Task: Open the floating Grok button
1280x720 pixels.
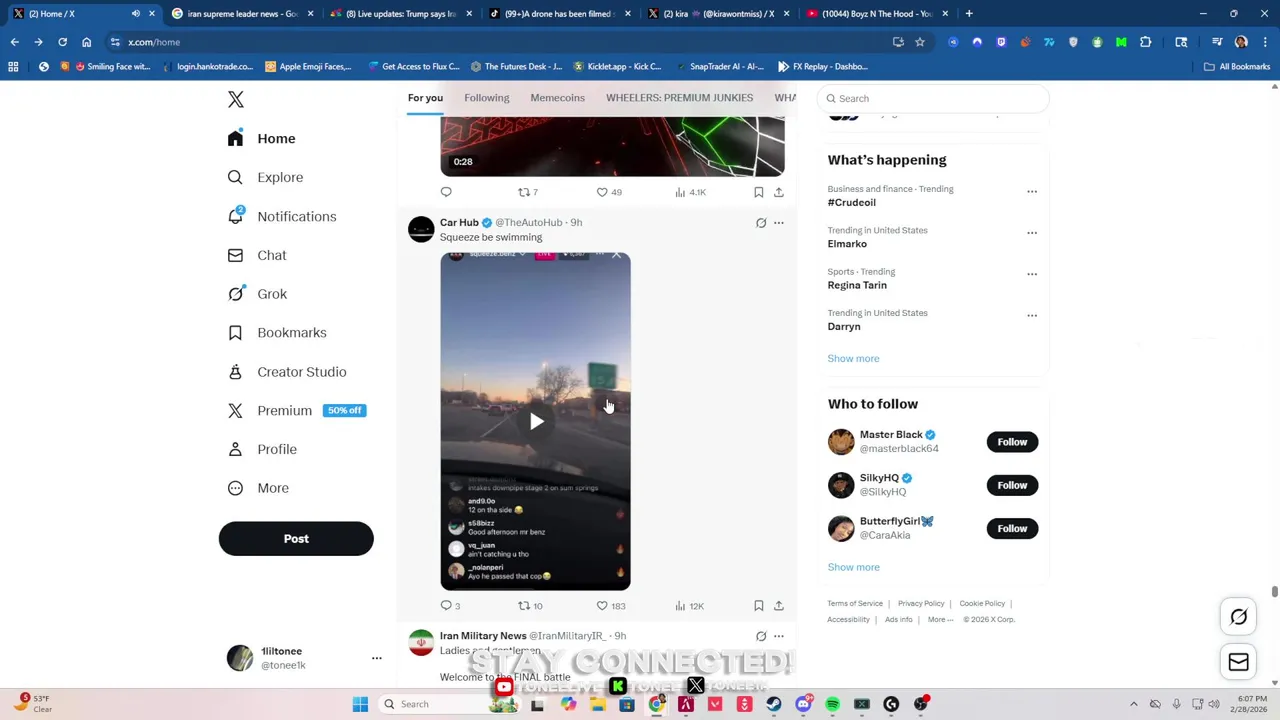Action: (1239, 617)
